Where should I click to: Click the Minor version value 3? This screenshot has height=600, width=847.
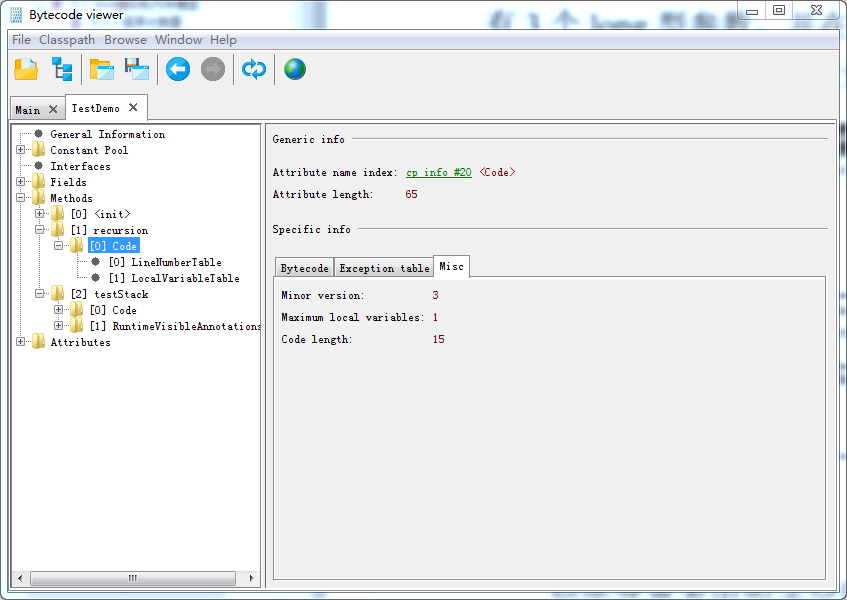tap(435, 295)
